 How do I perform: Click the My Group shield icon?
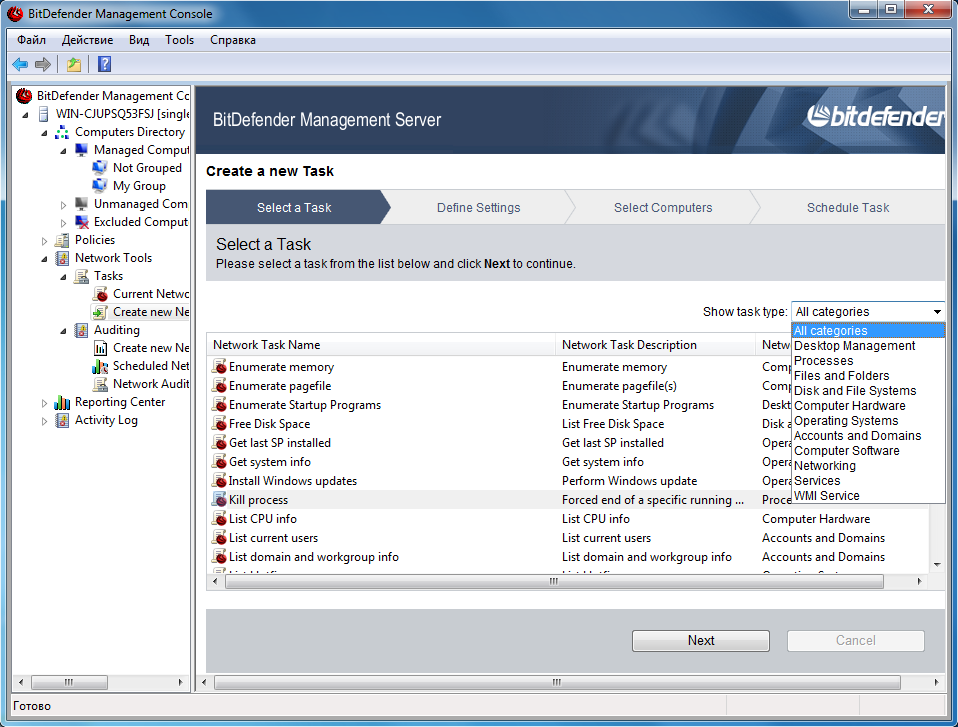pyautogui.click(x=100, y=186)
